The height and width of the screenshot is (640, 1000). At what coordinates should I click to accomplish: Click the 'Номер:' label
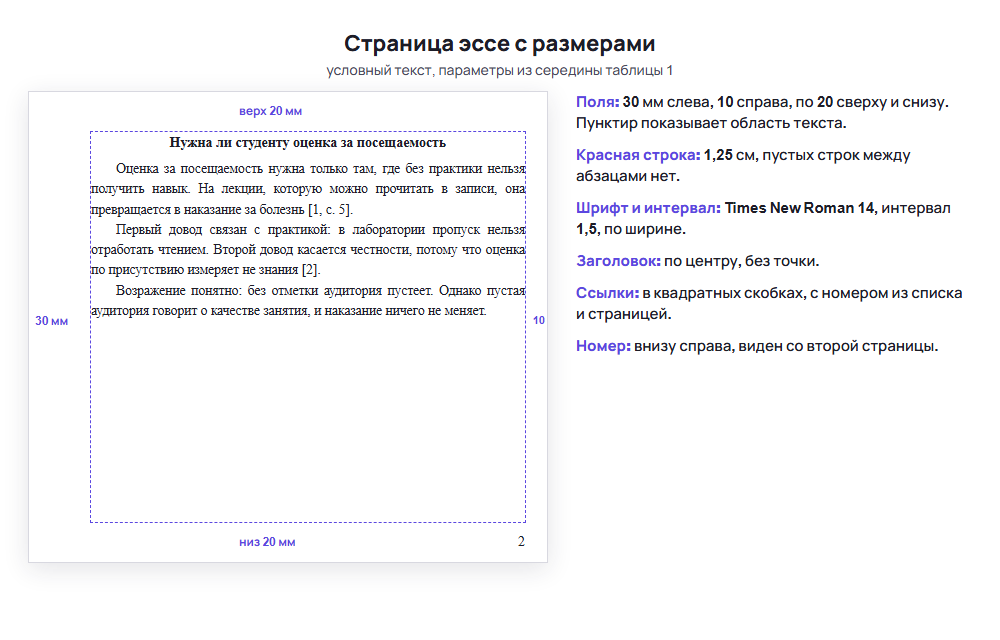[x=603, y=345]
